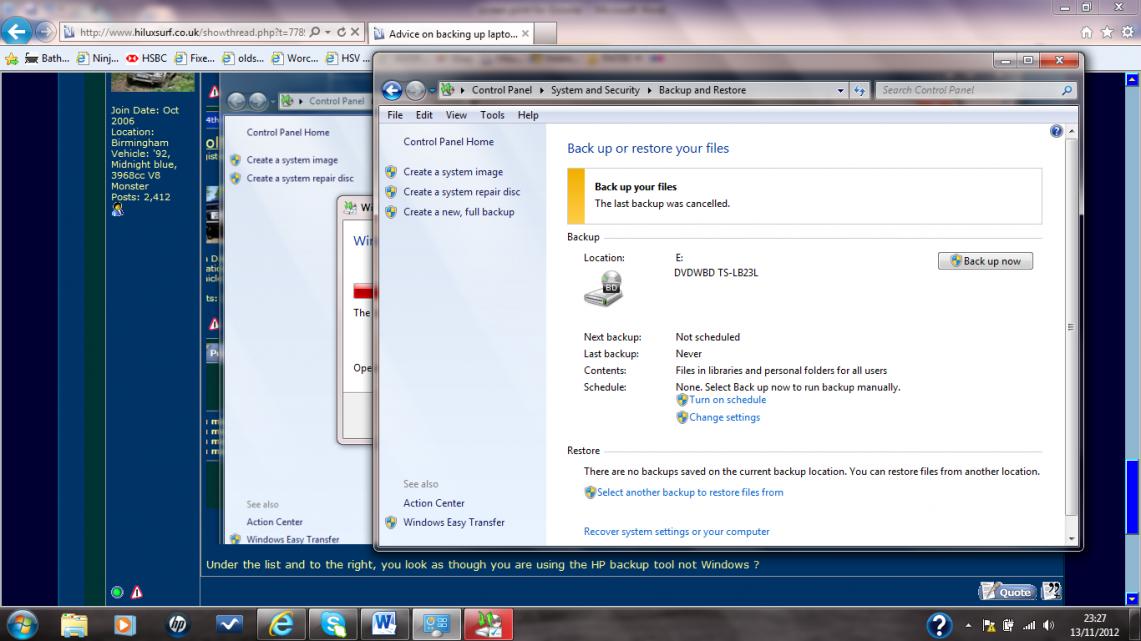Screen dimensions: 1141x641
Task: Refresh the Backup and Restore address bar
Action: (x=859, y=90)
